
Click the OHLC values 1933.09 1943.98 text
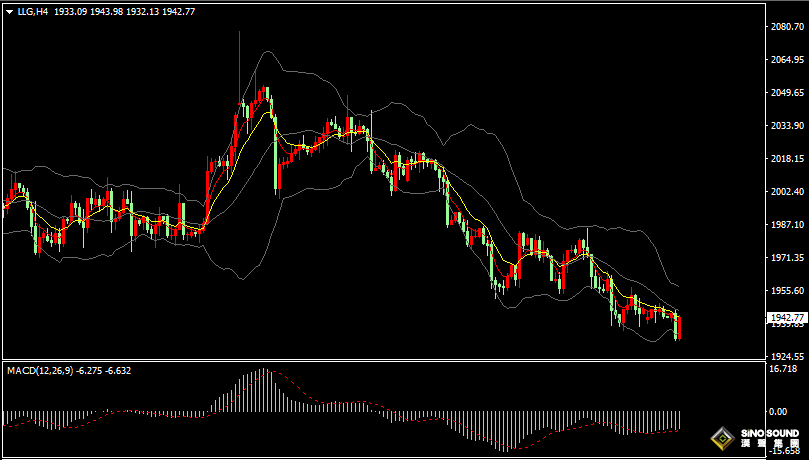coord(88,12)
